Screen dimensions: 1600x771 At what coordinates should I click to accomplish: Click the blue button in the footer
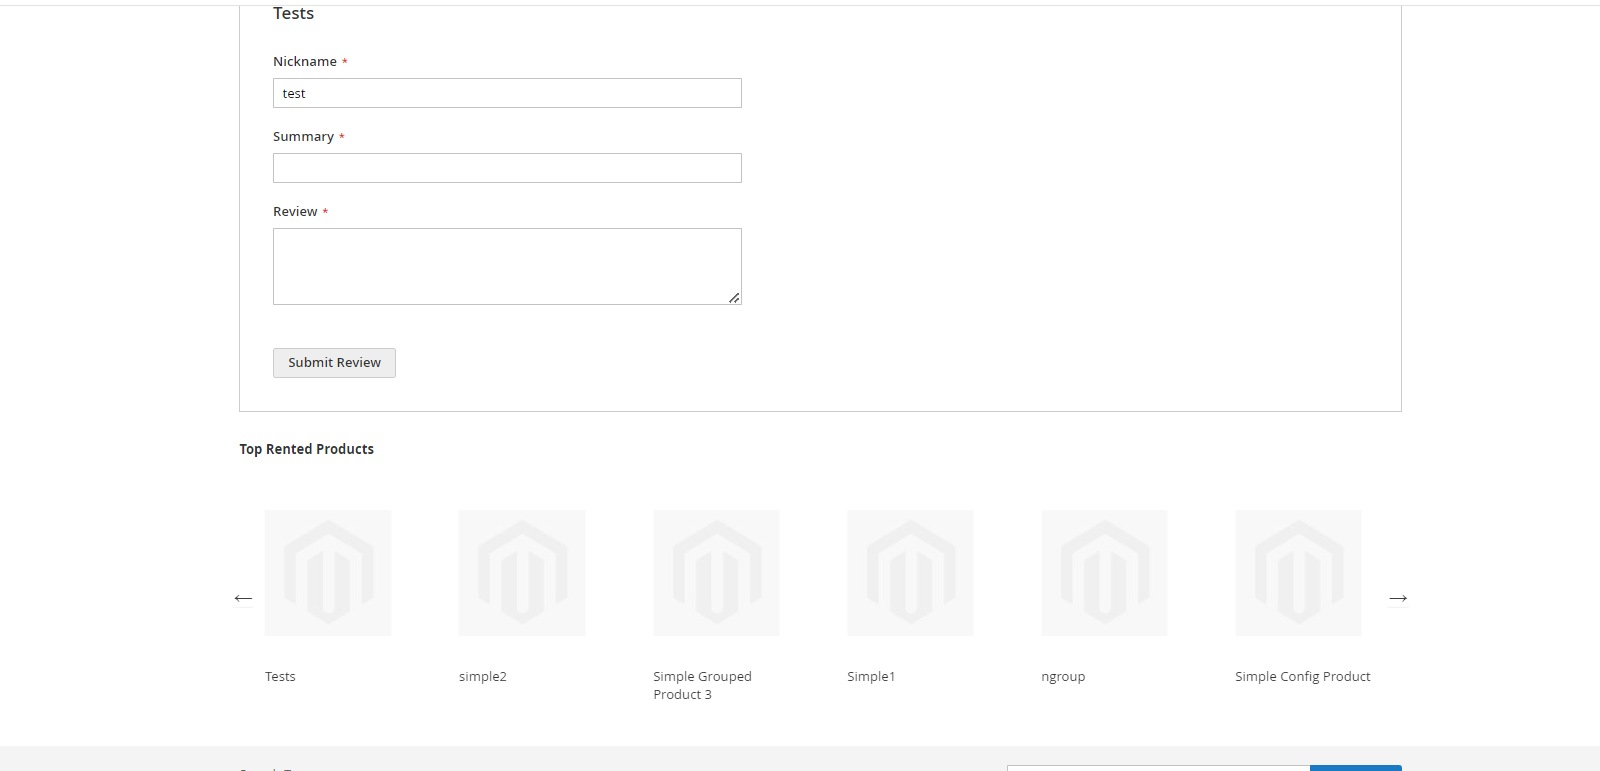[x=1355, y=767]
